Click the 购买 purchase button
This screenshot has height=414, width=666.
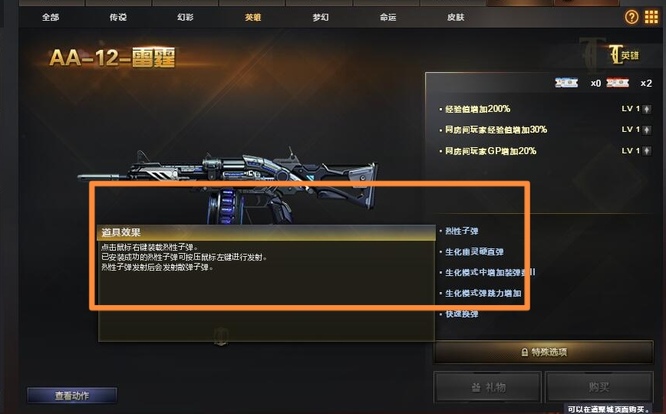click(599, 387)
